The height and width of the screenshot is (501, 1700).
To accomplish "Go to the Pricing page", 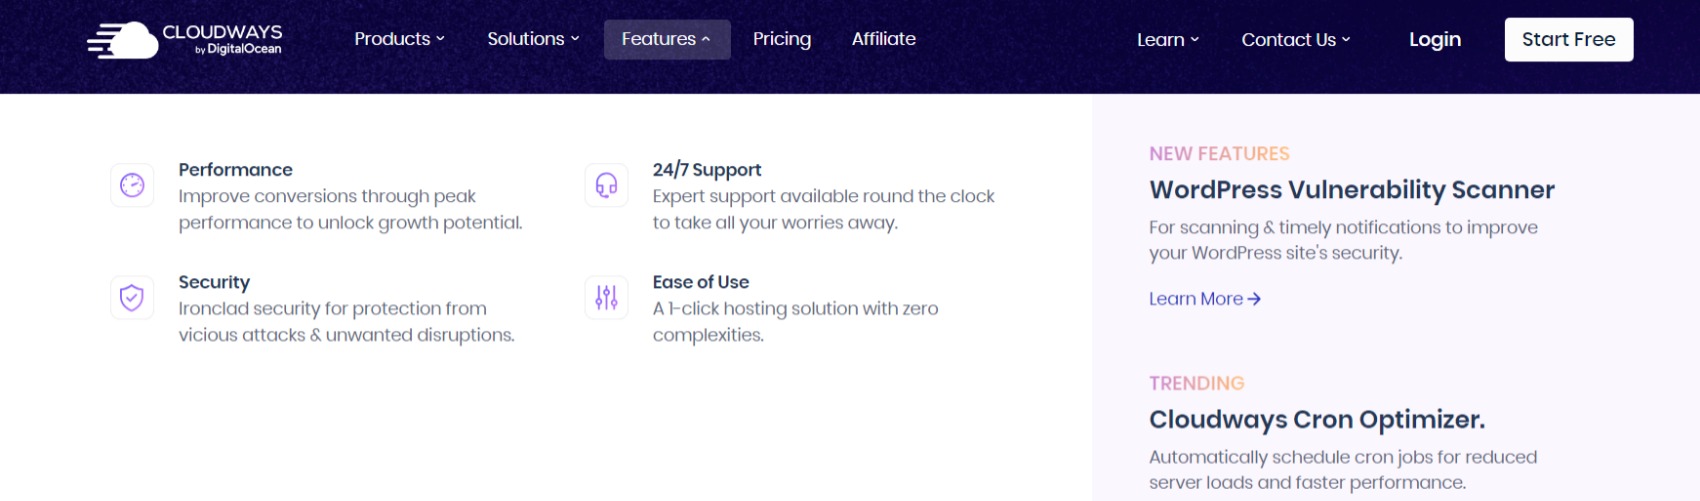I will pos(782,39).
